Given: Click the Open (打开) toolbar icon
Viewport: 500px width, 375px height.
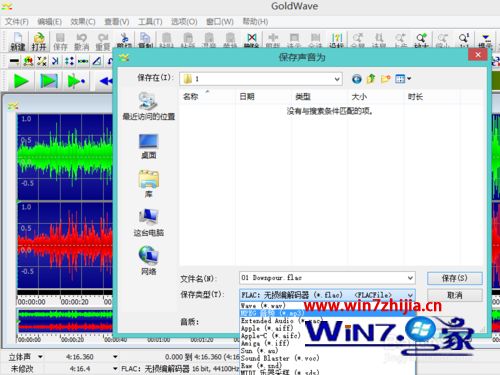Looking at the screenshot, I should [39, 41].
